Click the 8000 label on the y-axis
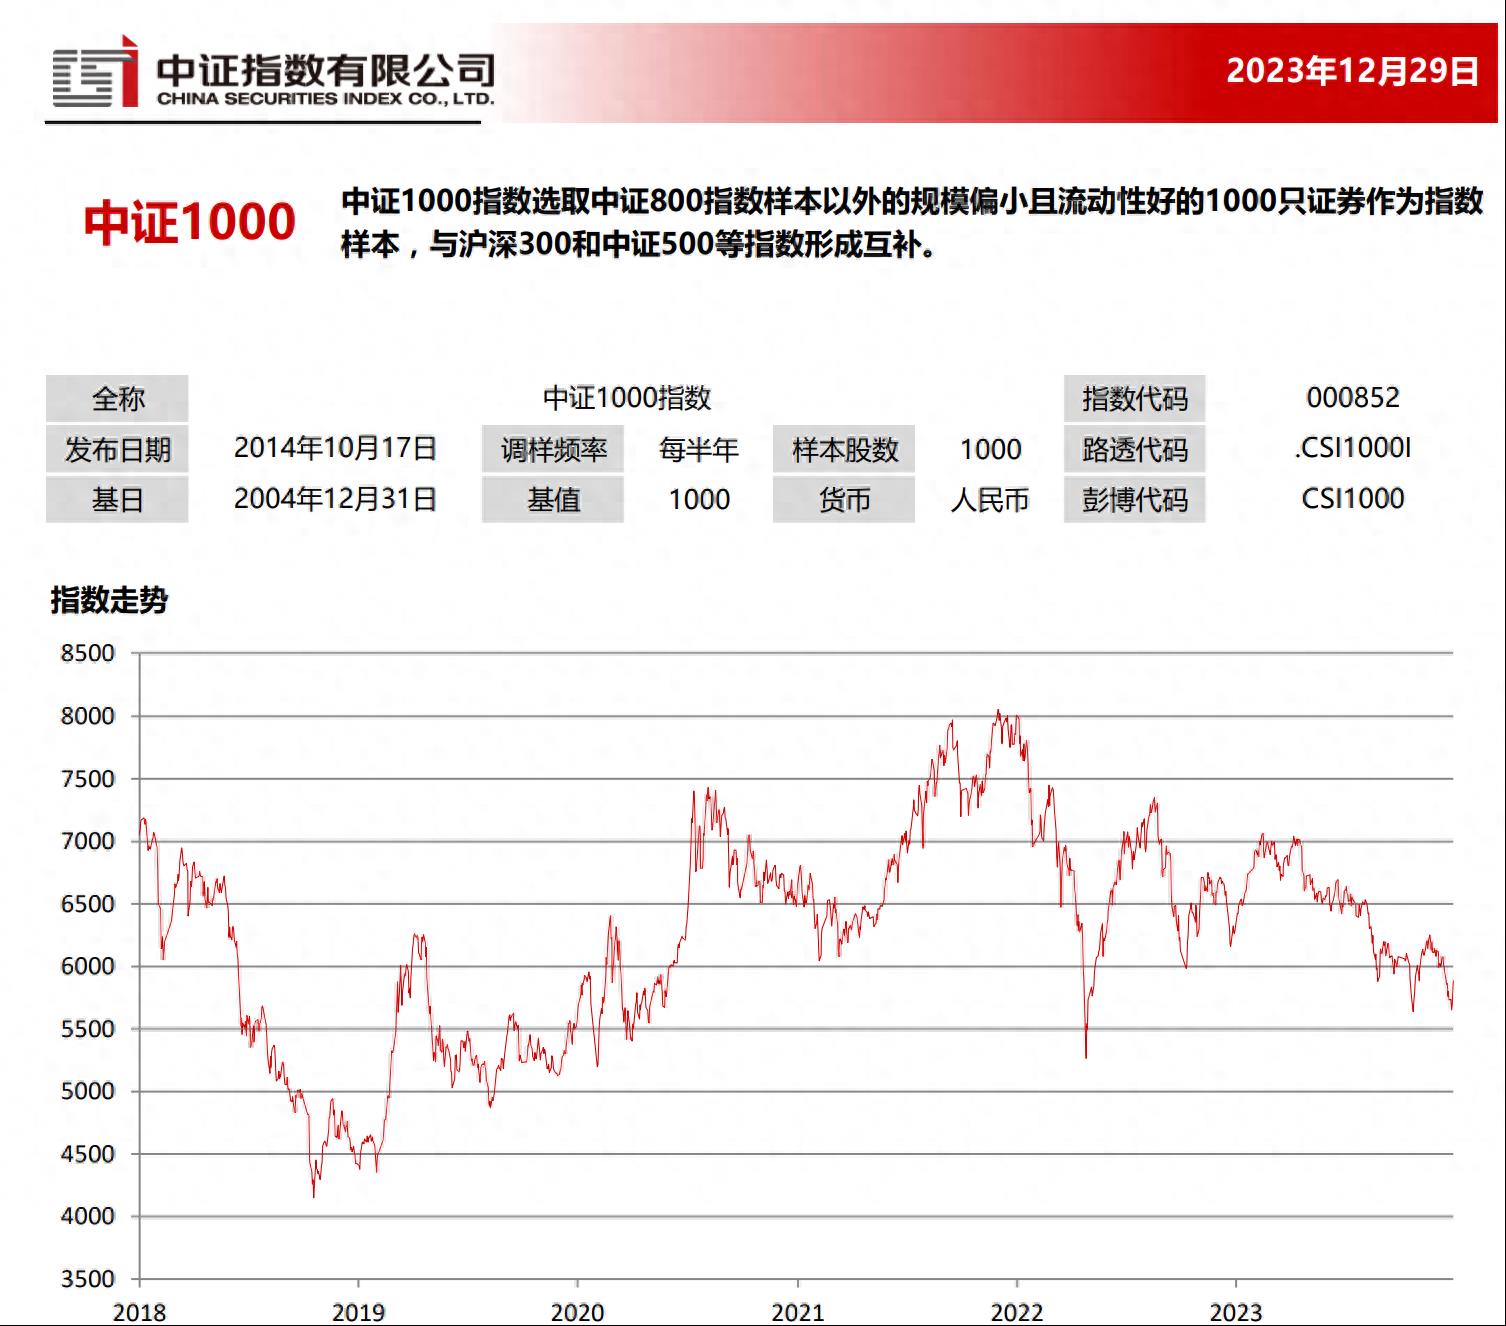1506x1326 pixels. pos(88,716)
